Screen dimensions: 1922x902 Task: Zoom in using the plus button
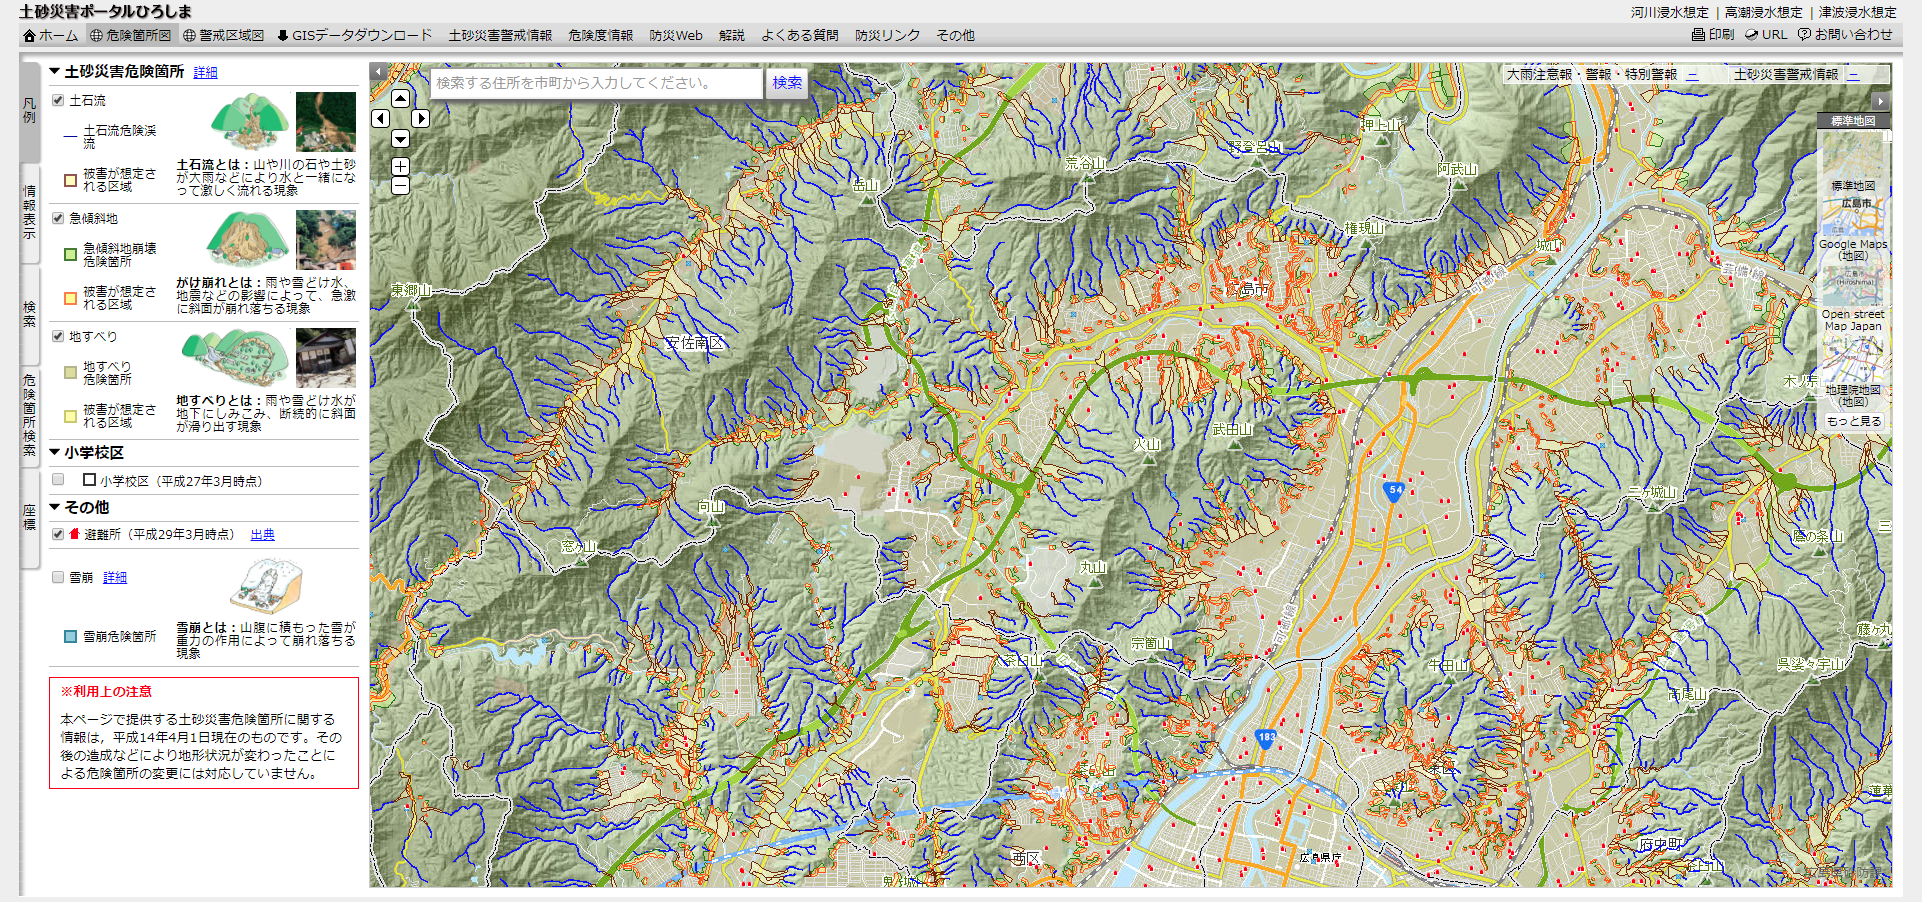point(400,166)
